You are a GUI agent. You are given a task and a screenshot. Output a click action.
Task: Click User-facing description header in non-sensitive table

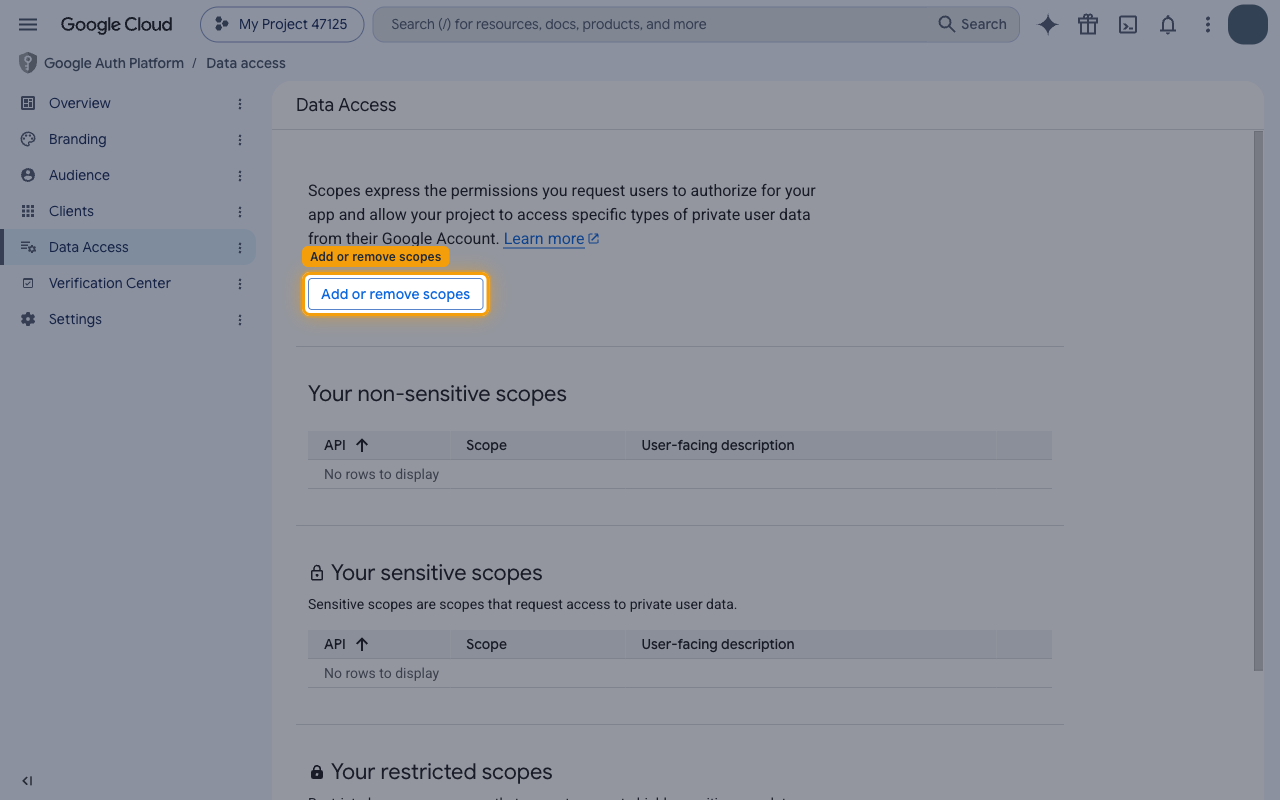718,445
